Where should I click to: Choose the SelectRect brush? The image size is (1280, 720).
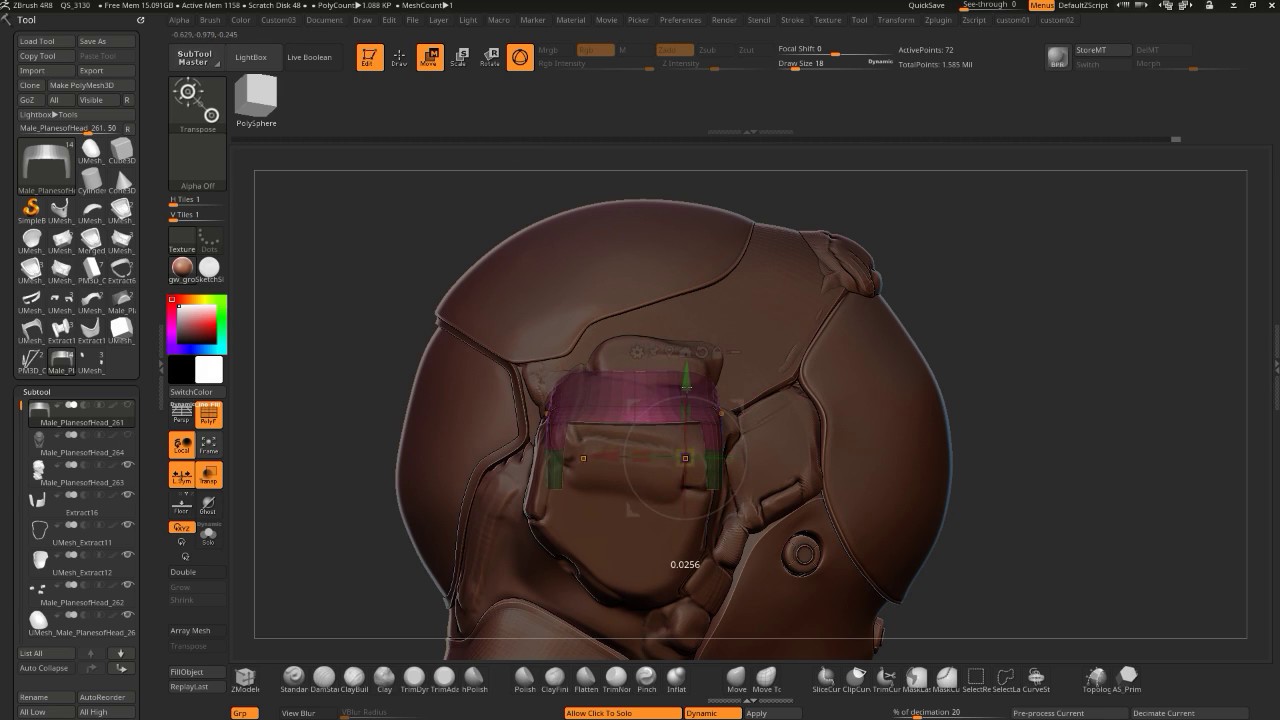[976, 679]
